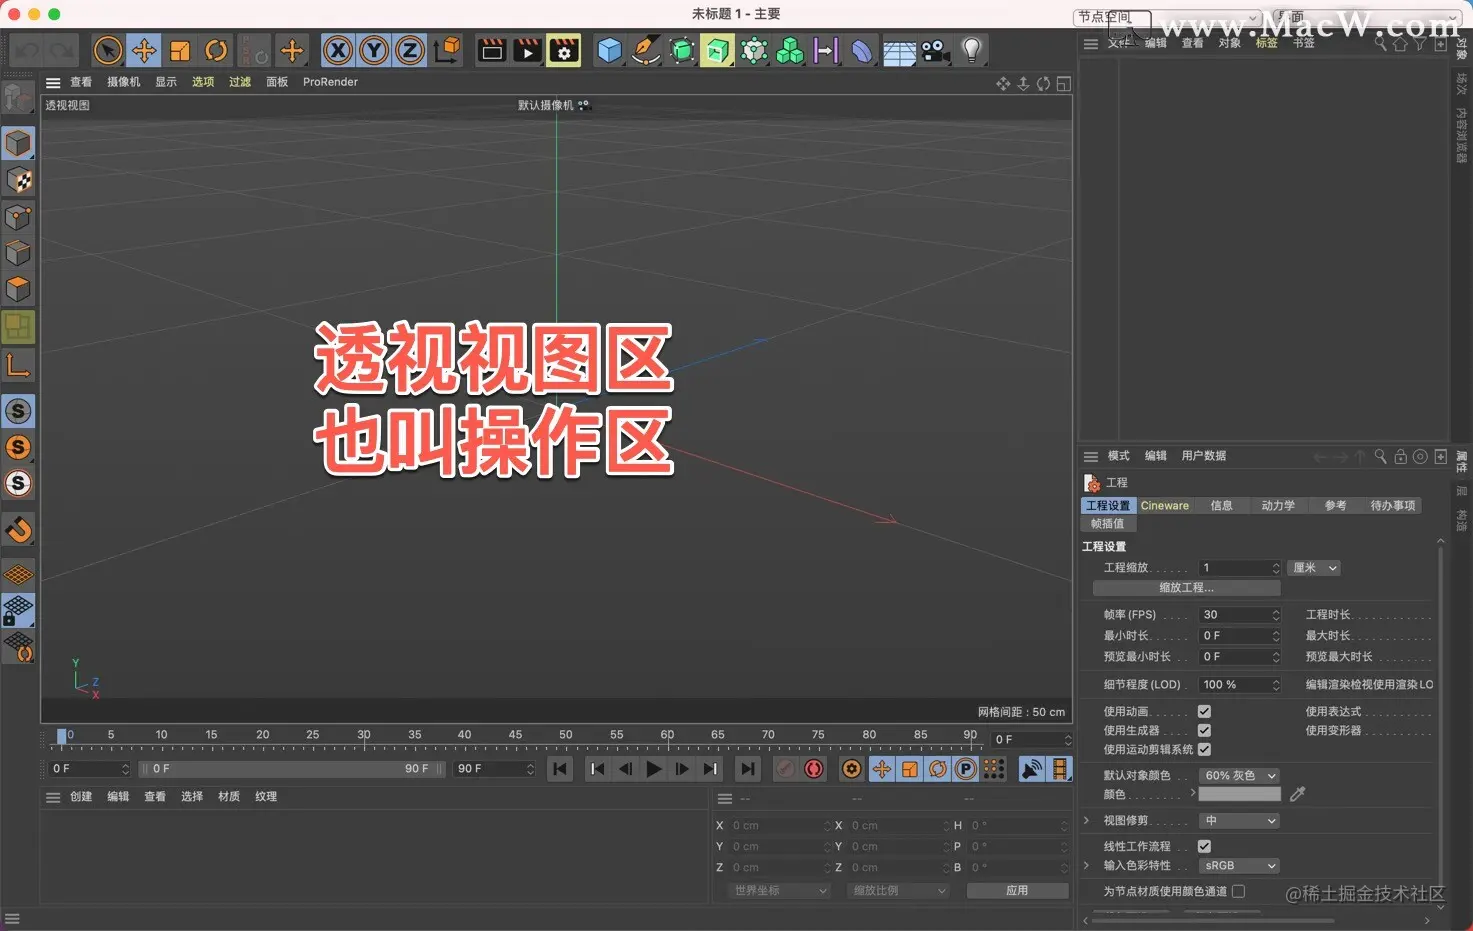Viewport: 1473px width, 931px height.
Task: Render the active view with clapperboard icon
Action: 492,50
